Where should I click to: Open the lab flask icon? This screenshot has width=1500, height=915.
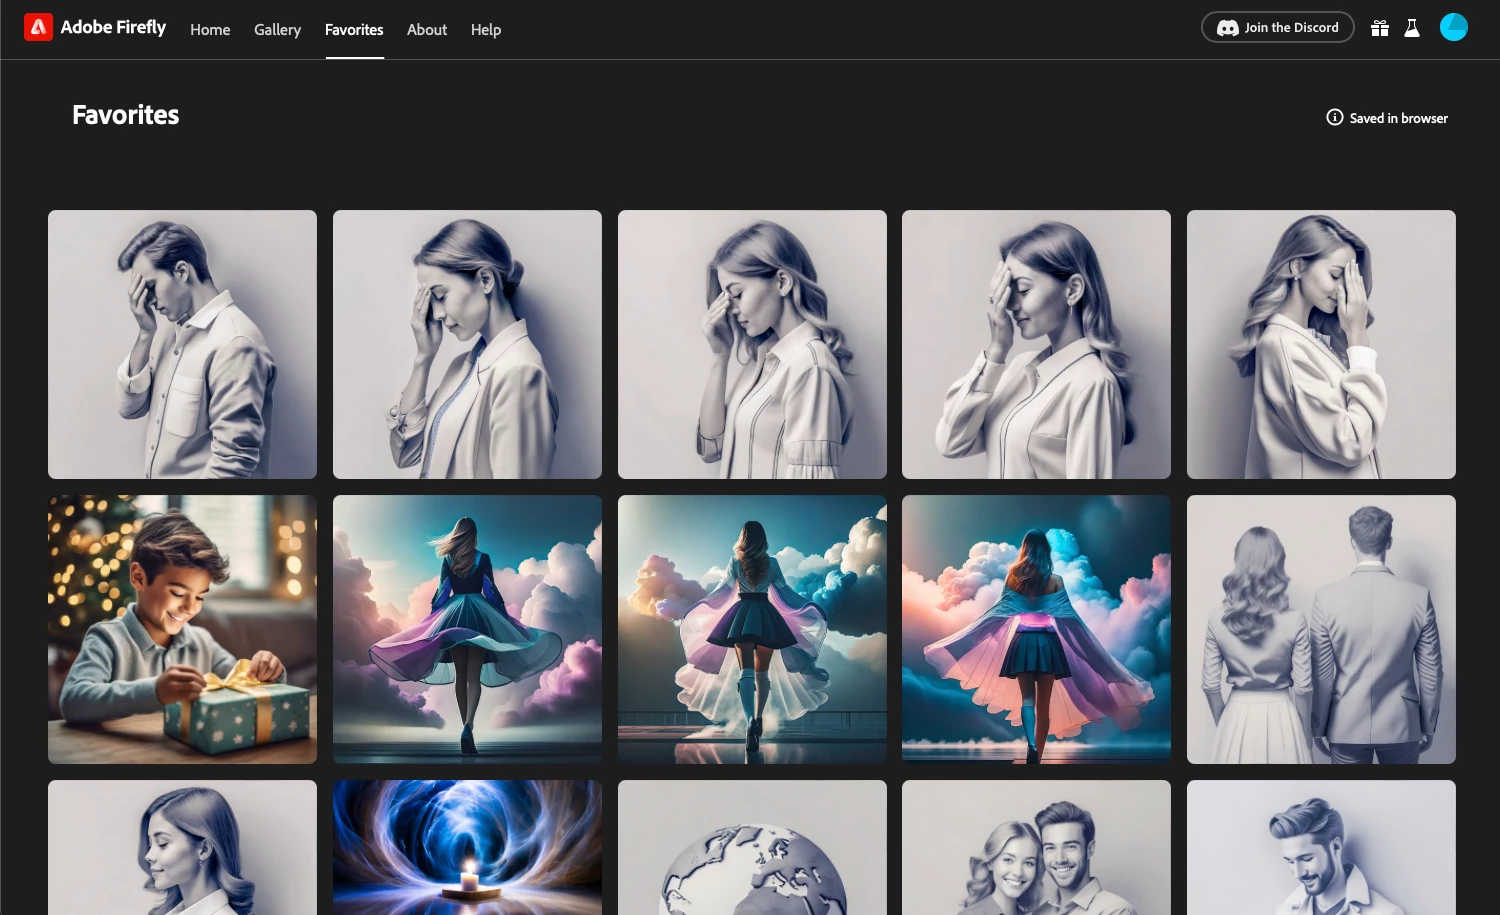point(1412,28)
